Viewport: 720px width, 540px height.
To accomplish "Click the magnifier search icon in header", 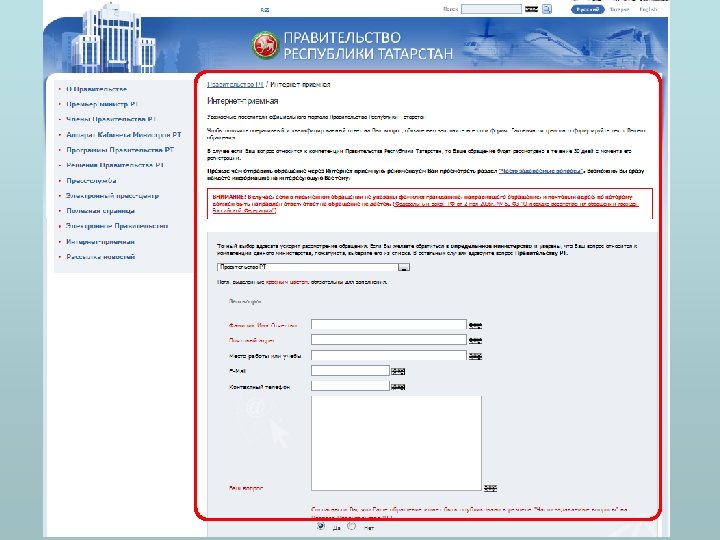I will point(547,9).
